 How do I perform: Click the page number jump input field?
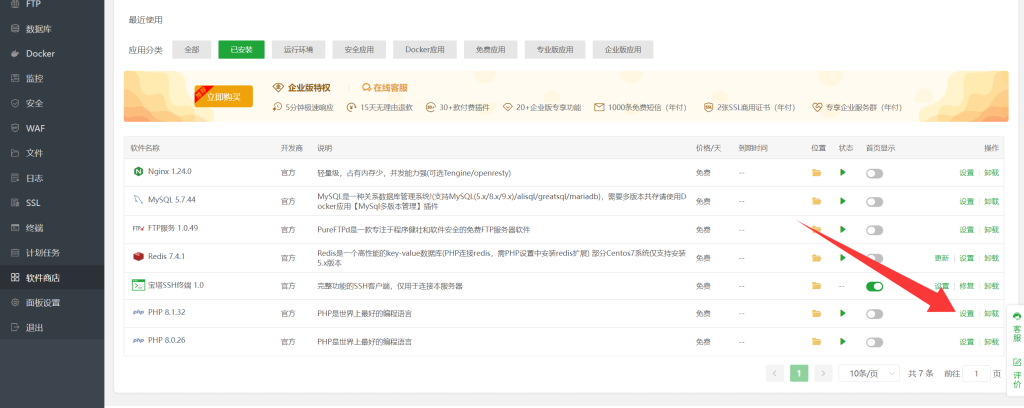(x=975, y=373)
